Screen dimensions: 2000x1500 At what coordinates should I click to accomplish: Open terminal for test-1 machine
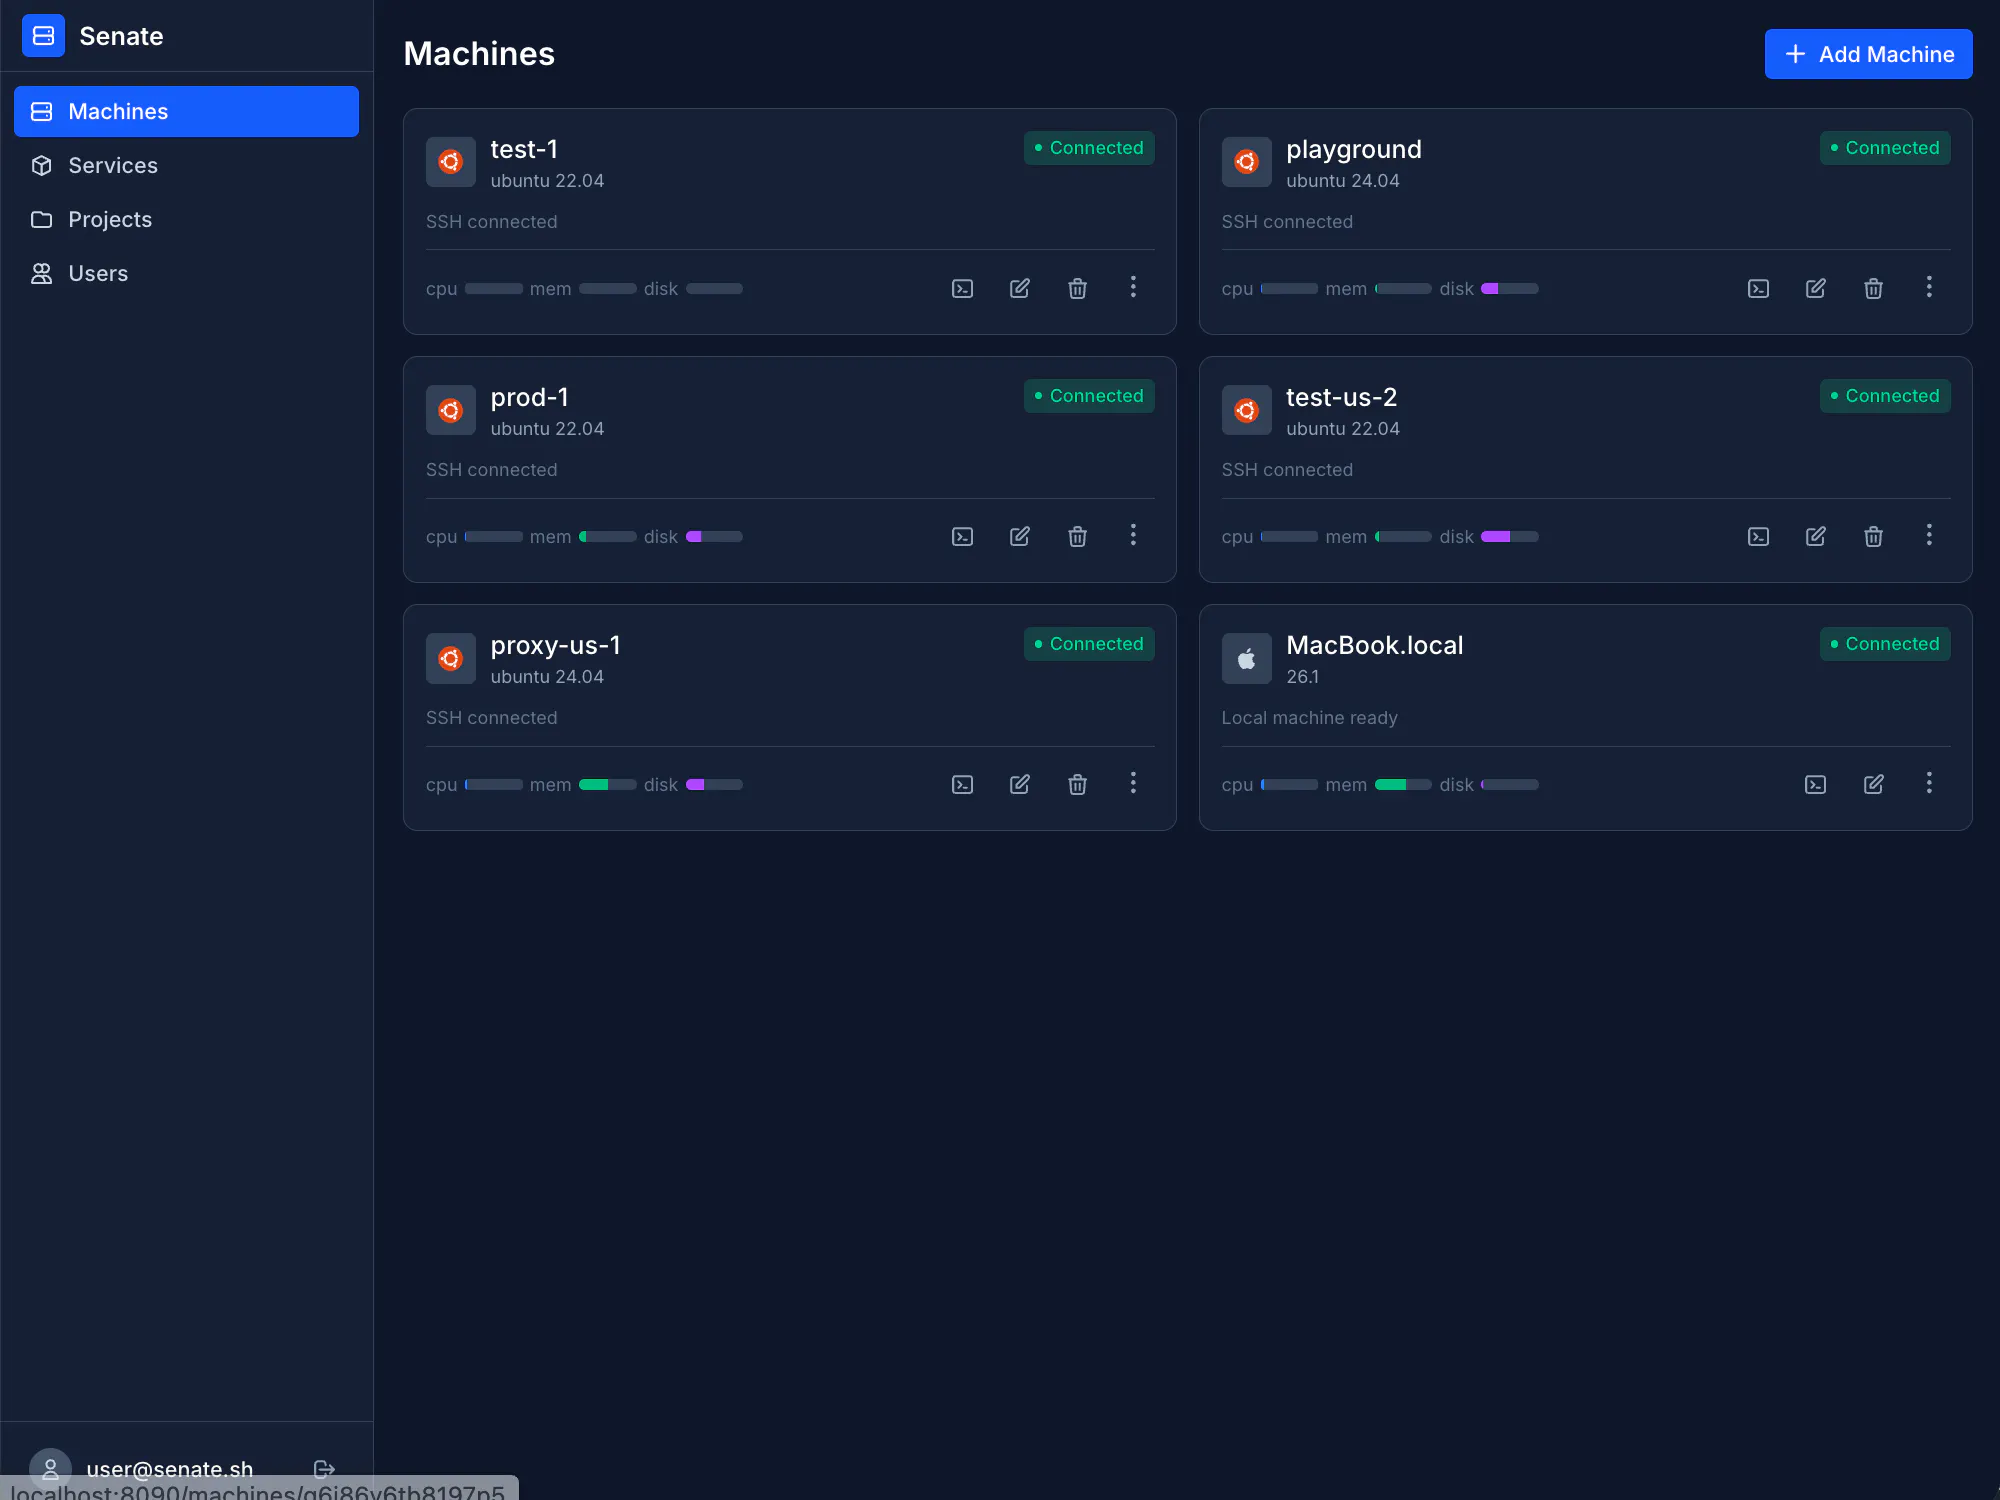(x=962, y=288)
